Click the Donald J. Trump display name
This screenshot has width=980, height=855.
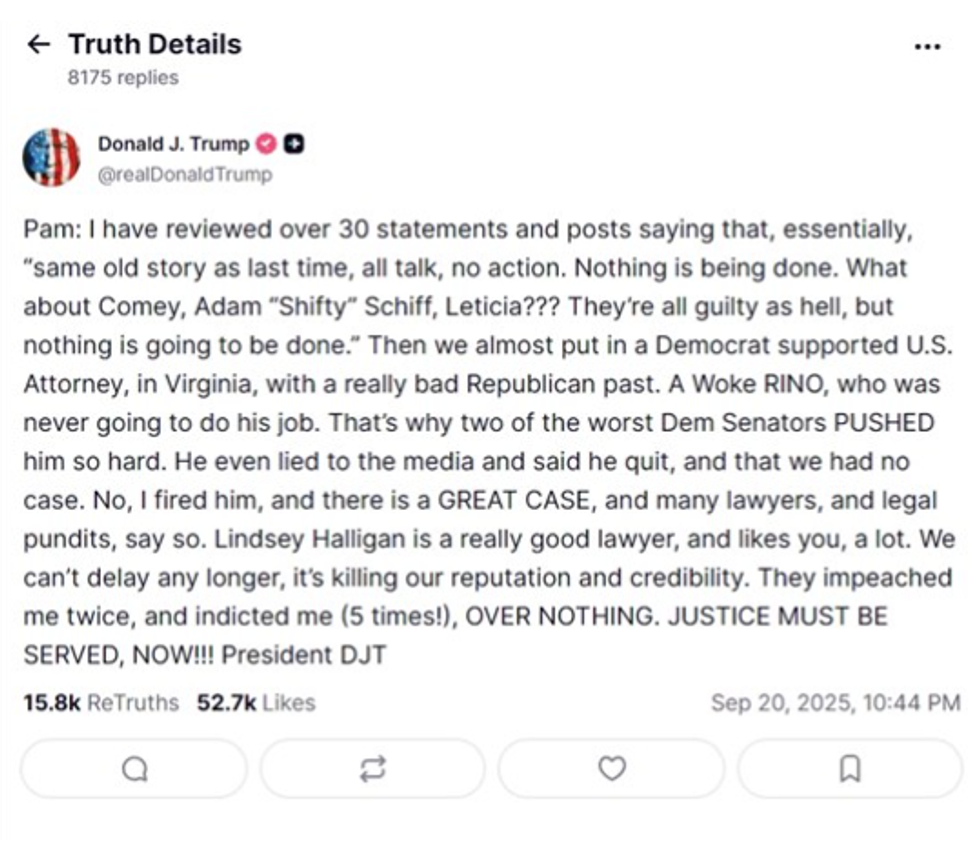[173, 144]
